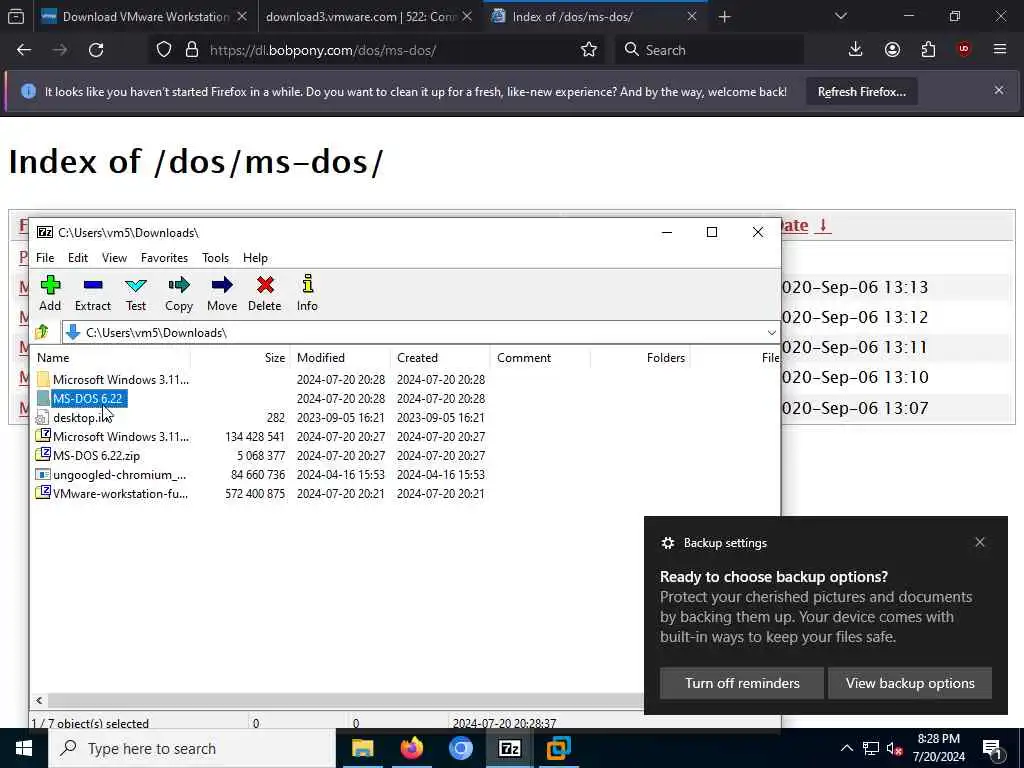Open the Edit menu
Screen dimensions: 1024x768
(78, 258)
